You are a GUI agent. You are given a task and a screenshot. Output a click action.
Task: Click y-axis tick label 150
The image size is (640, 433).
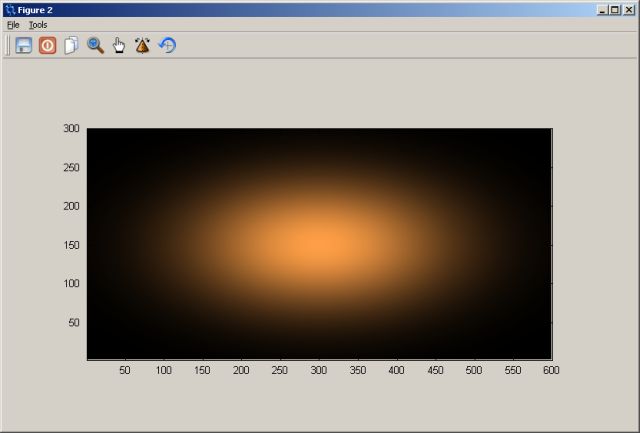pyautogui.click(x=71, y=245)
